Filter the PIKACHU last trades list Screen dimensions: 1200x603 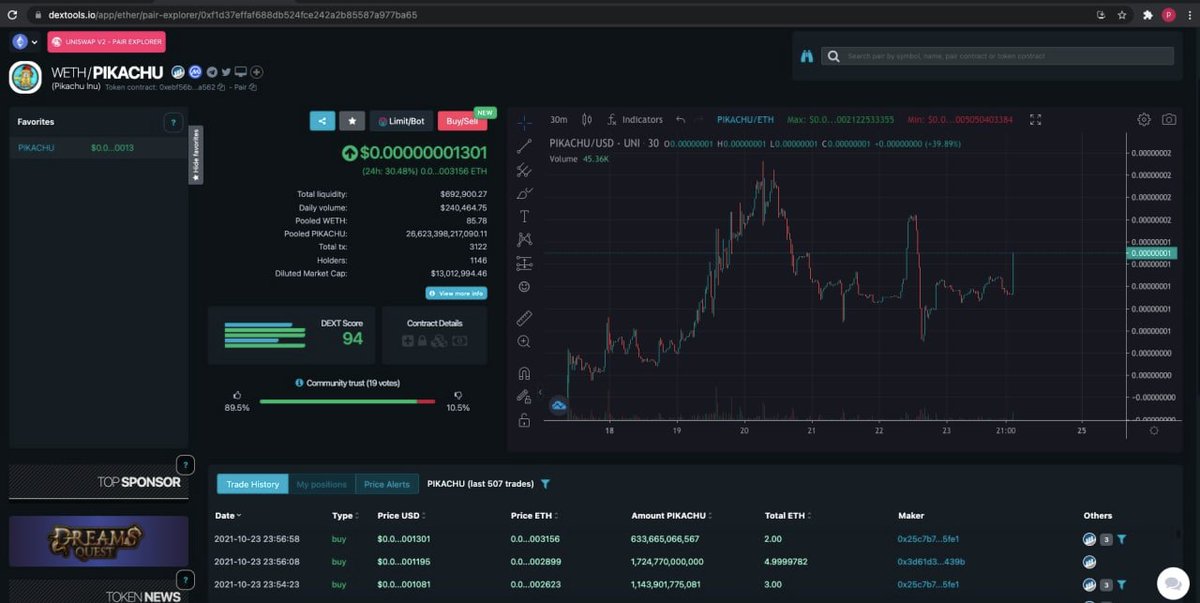tap(545, 484)
